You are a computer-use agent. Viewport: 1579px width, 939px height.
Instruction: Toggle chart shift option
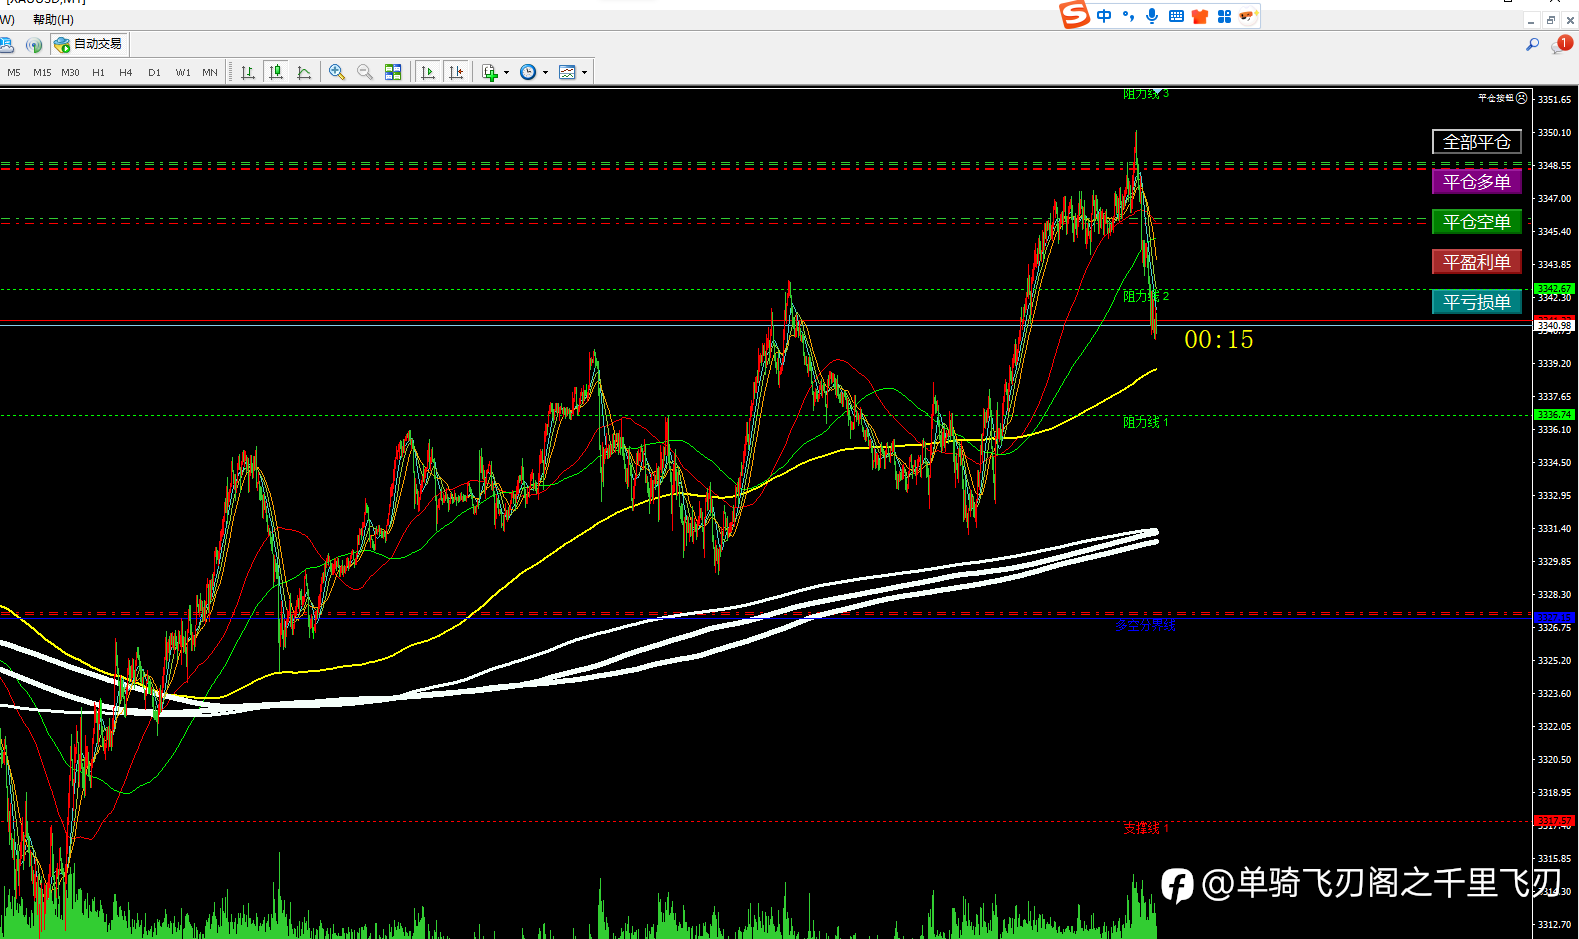(x=456, y=72)
